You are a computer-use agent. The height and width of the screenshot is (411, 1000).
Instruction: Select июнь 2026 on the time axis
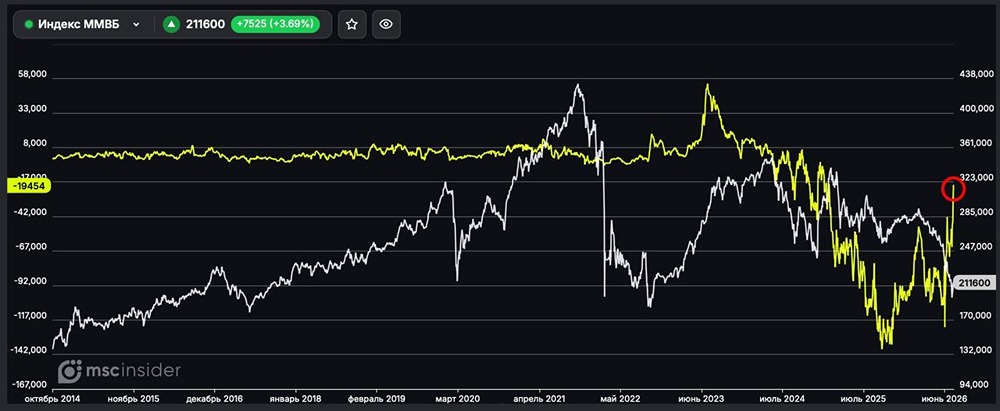click(x=945, y=398)
